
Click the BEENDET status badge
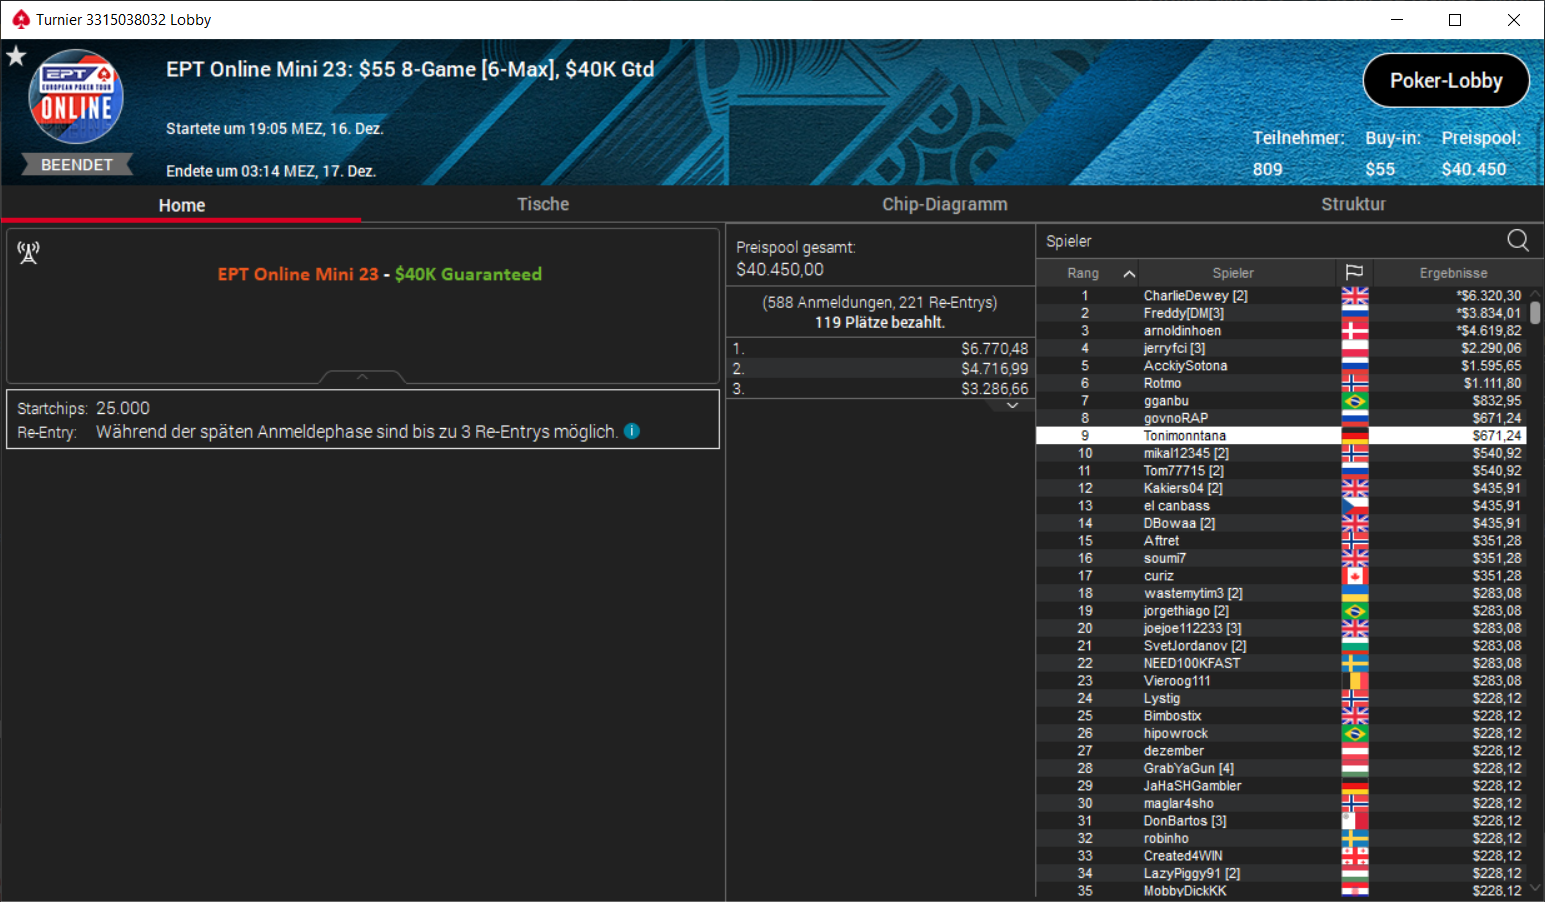pos(77,165)
